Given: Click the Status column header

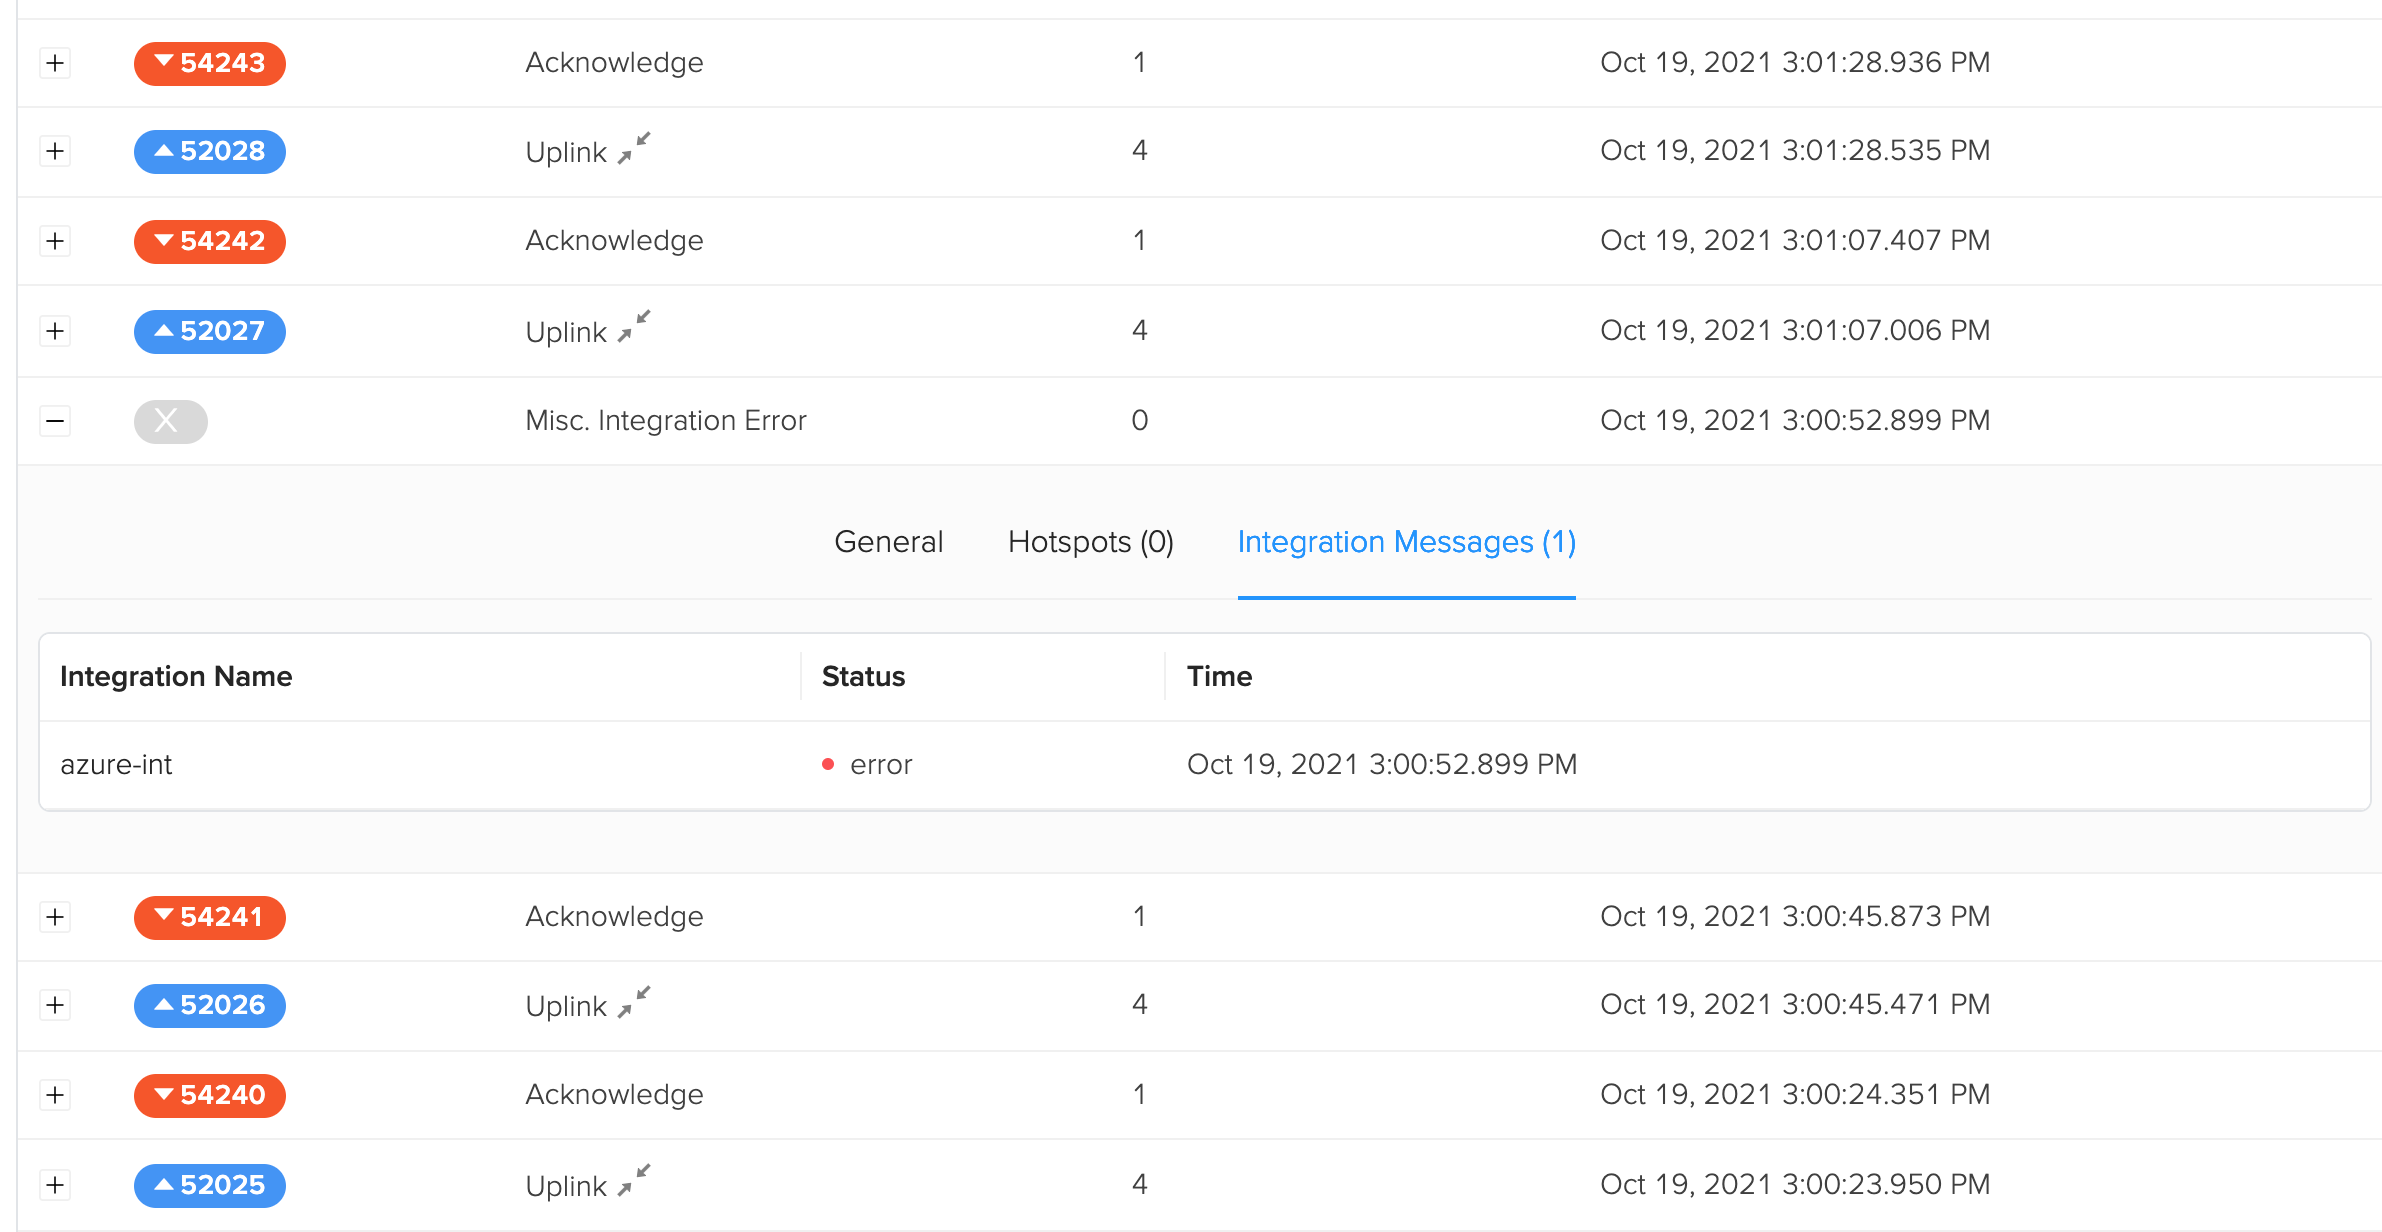Looking at the screenshot, I should tap(862, 676).
